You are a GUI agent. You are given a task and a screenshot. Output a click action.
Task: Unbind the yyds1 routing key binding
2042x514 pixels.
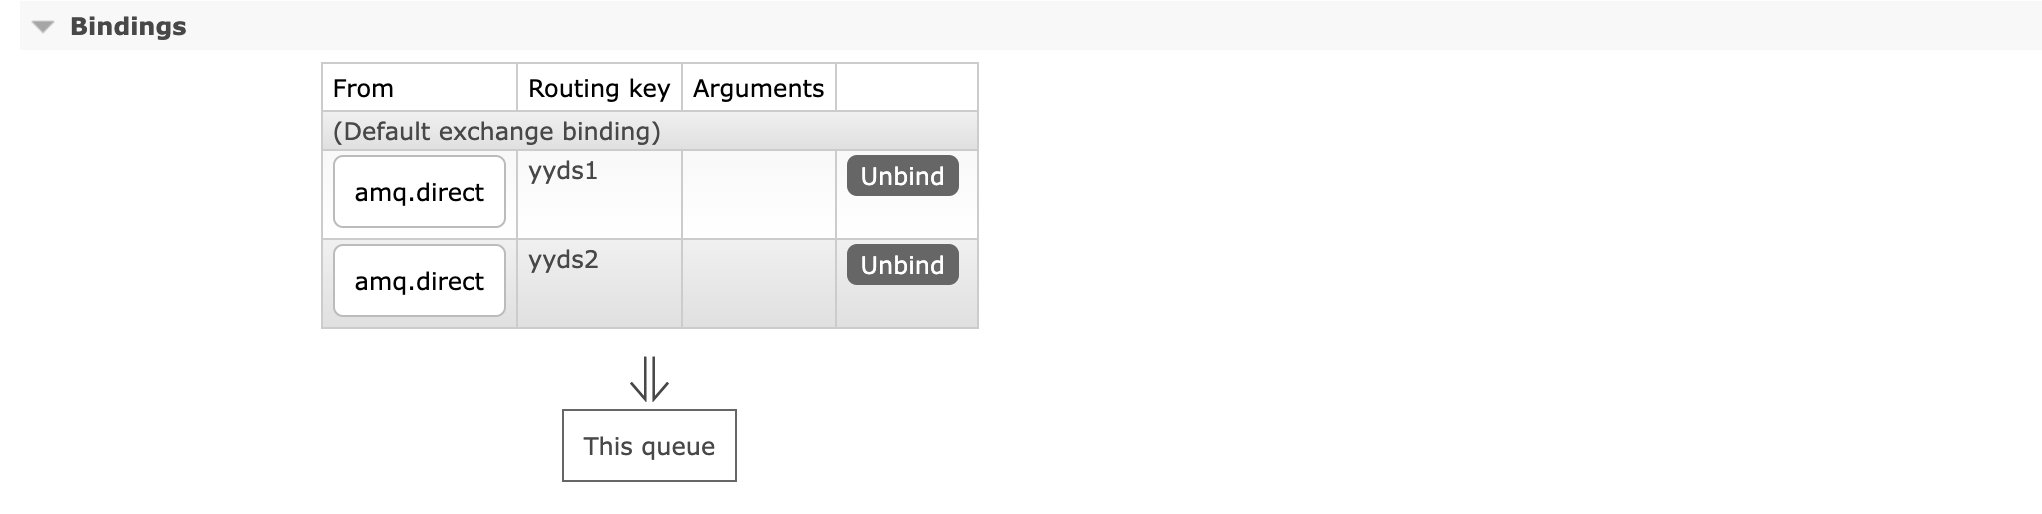(x=902, y=176)
